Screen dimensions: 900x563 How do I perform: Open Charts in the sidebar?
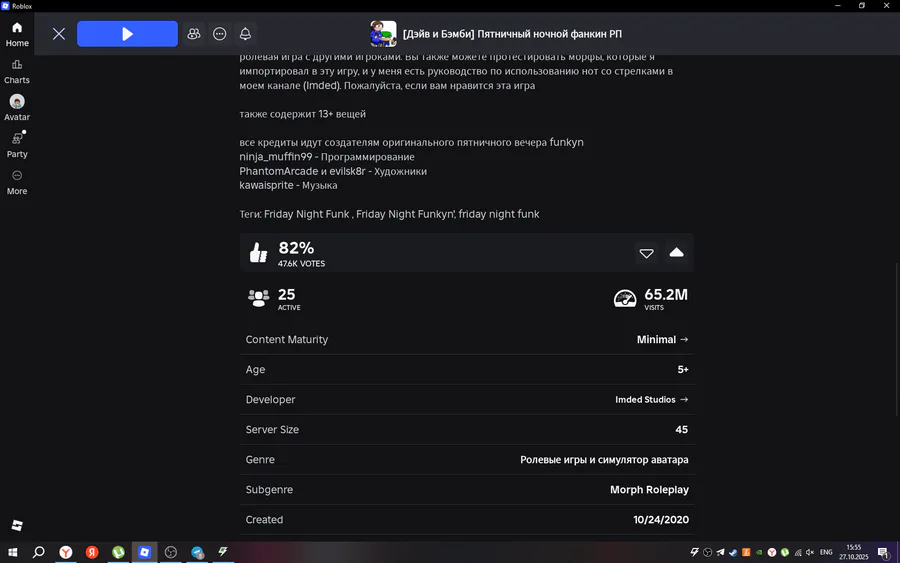(x=17, y=72)
